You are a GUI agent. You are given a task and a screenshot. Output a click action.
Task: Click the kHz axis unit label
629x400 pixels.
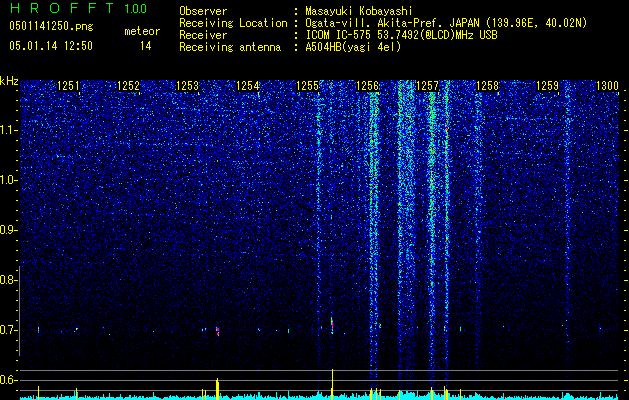[9, 81]
